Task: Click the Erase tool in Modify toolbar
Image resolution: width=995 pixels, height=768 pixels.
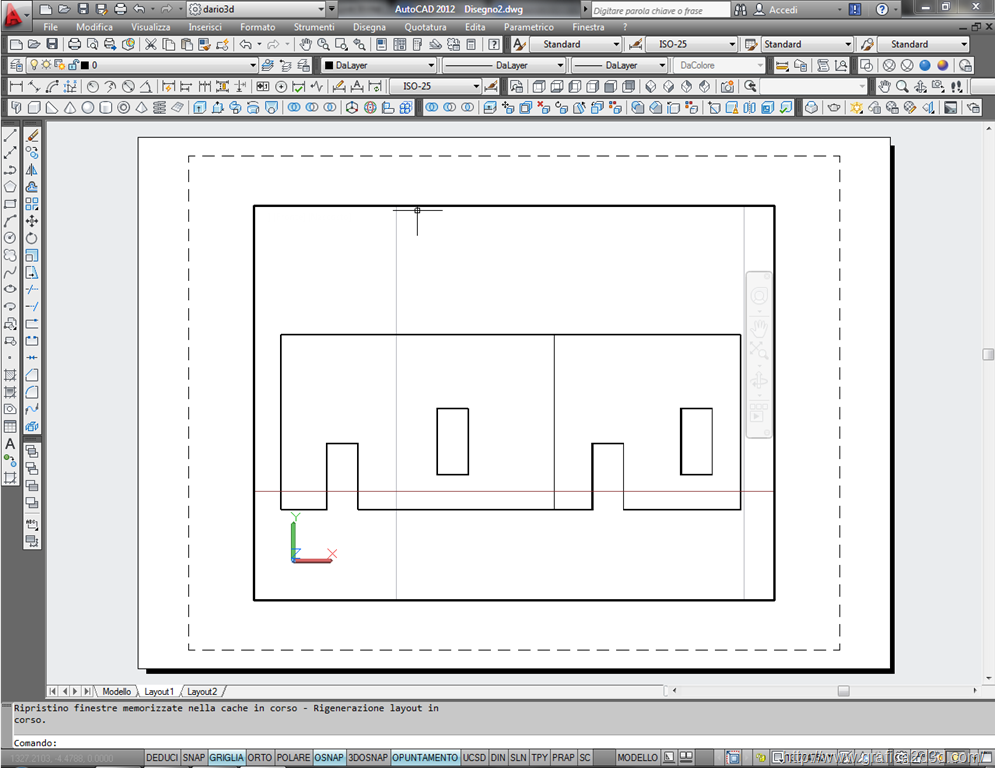Action: coord(32,135)
